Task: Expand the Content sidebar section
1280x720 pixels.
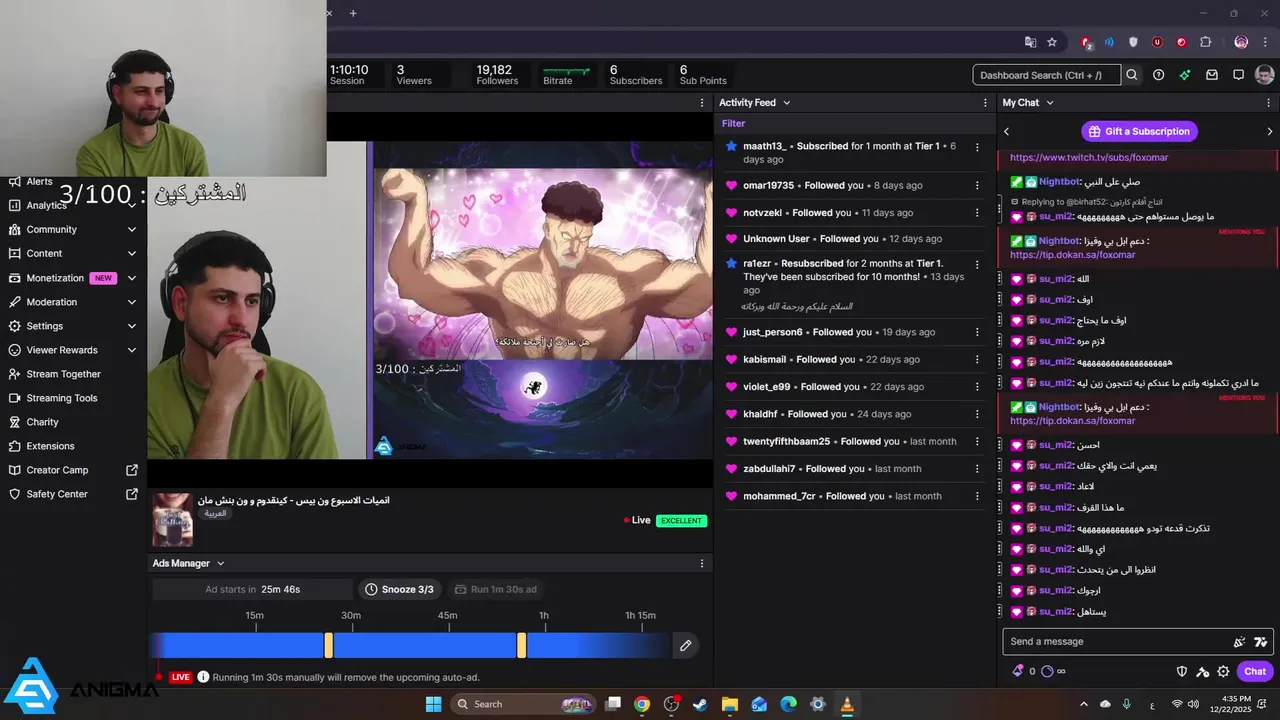Action: click(132, 254)
